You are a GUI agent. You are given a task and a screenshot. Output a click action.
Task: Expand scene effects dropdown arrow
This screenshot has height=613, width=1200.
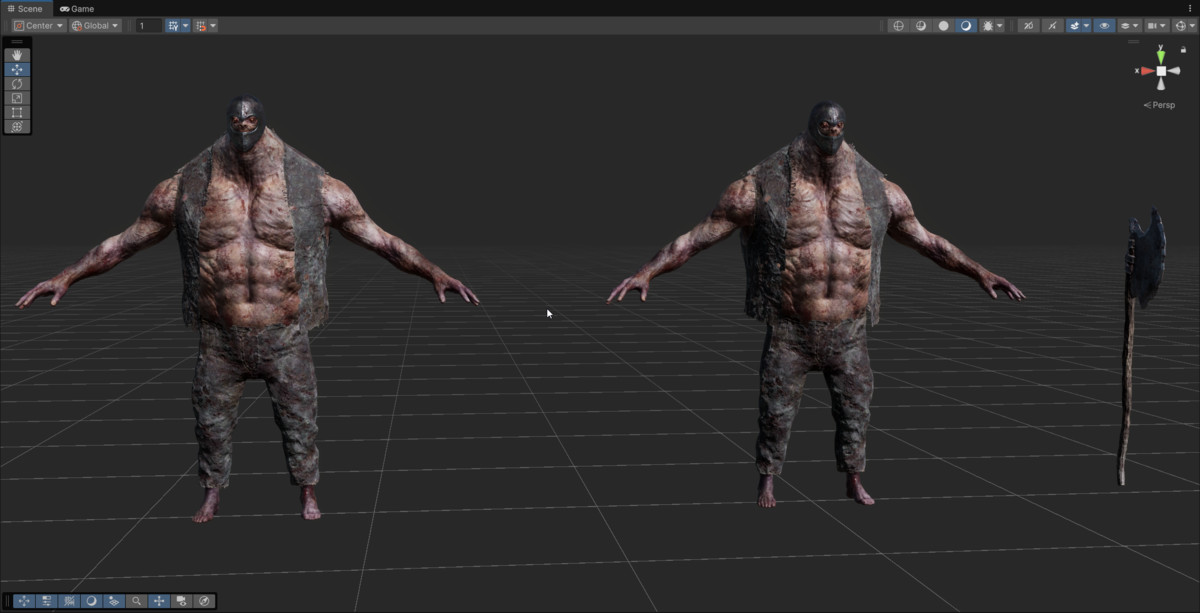point(1086,25)
